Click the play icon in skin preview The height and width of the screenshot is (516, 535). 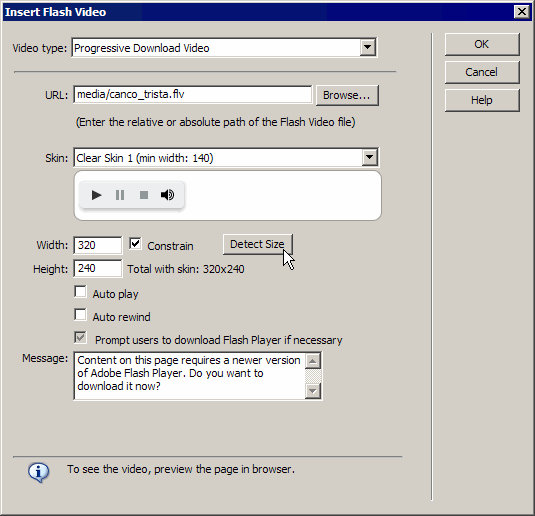point(97,195)
